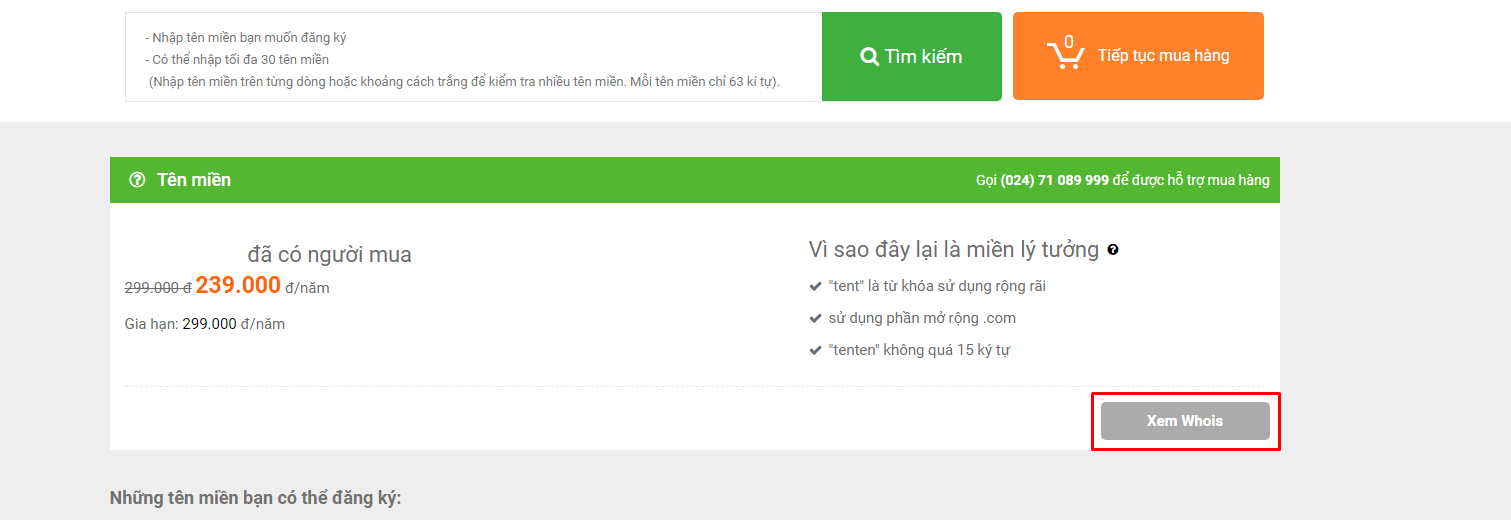Screen dimensions: 1511x520
Task: Continue shopping via Tiếp tục mua hàng
Action: (x=1138, y=56)
